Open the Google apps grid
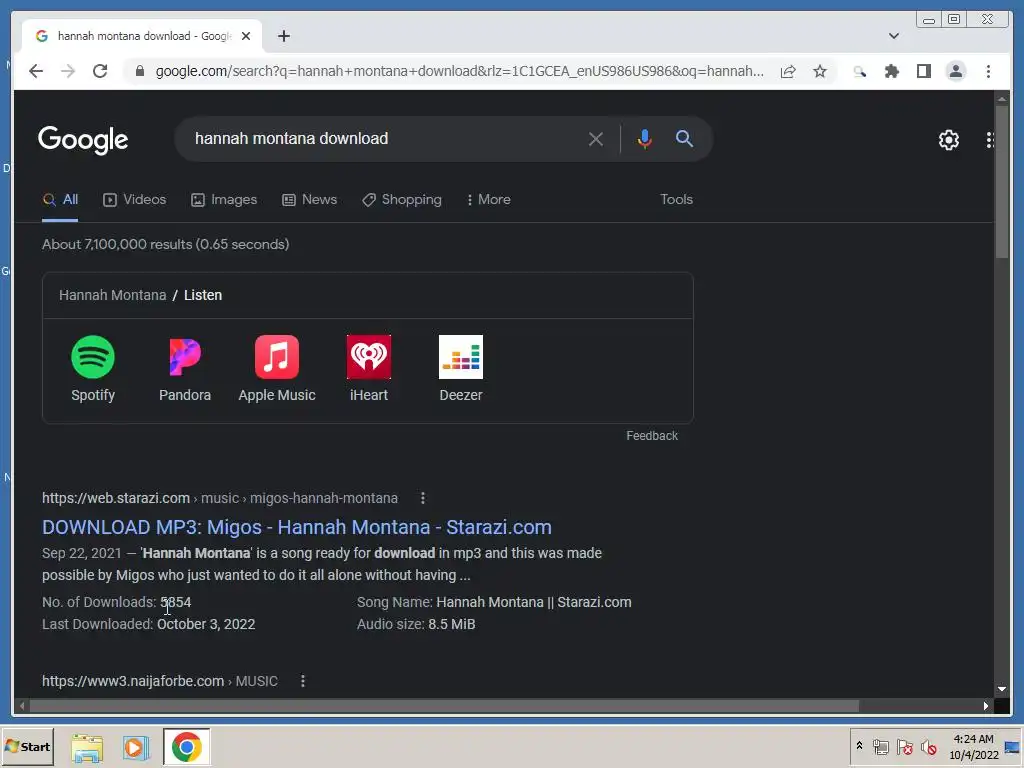Screen dimensions: 1024x768 990,139
